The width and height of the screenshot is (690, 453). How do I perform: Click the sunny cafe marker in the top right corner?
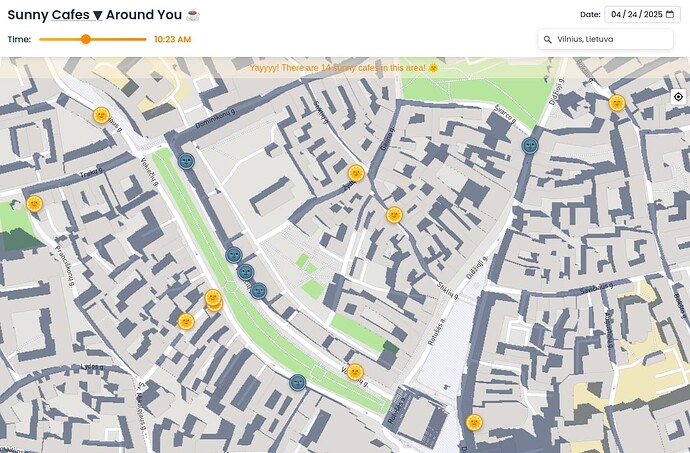pyautogui.click(x=617, y=103)
